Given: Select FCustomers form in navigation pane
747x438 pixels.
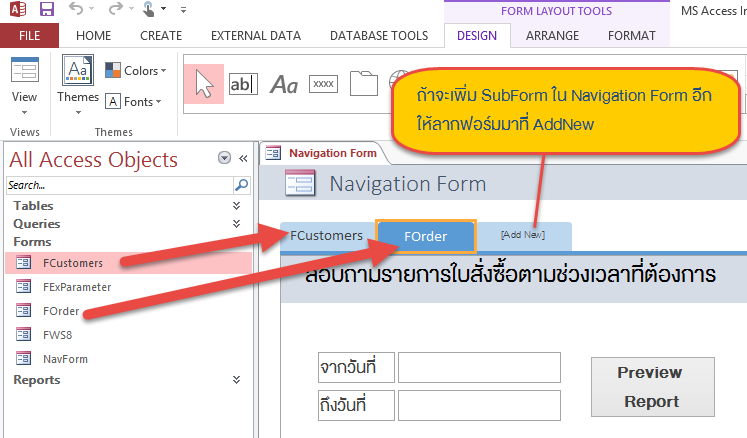Looking at the screenshot, I should tap(128, 263).
